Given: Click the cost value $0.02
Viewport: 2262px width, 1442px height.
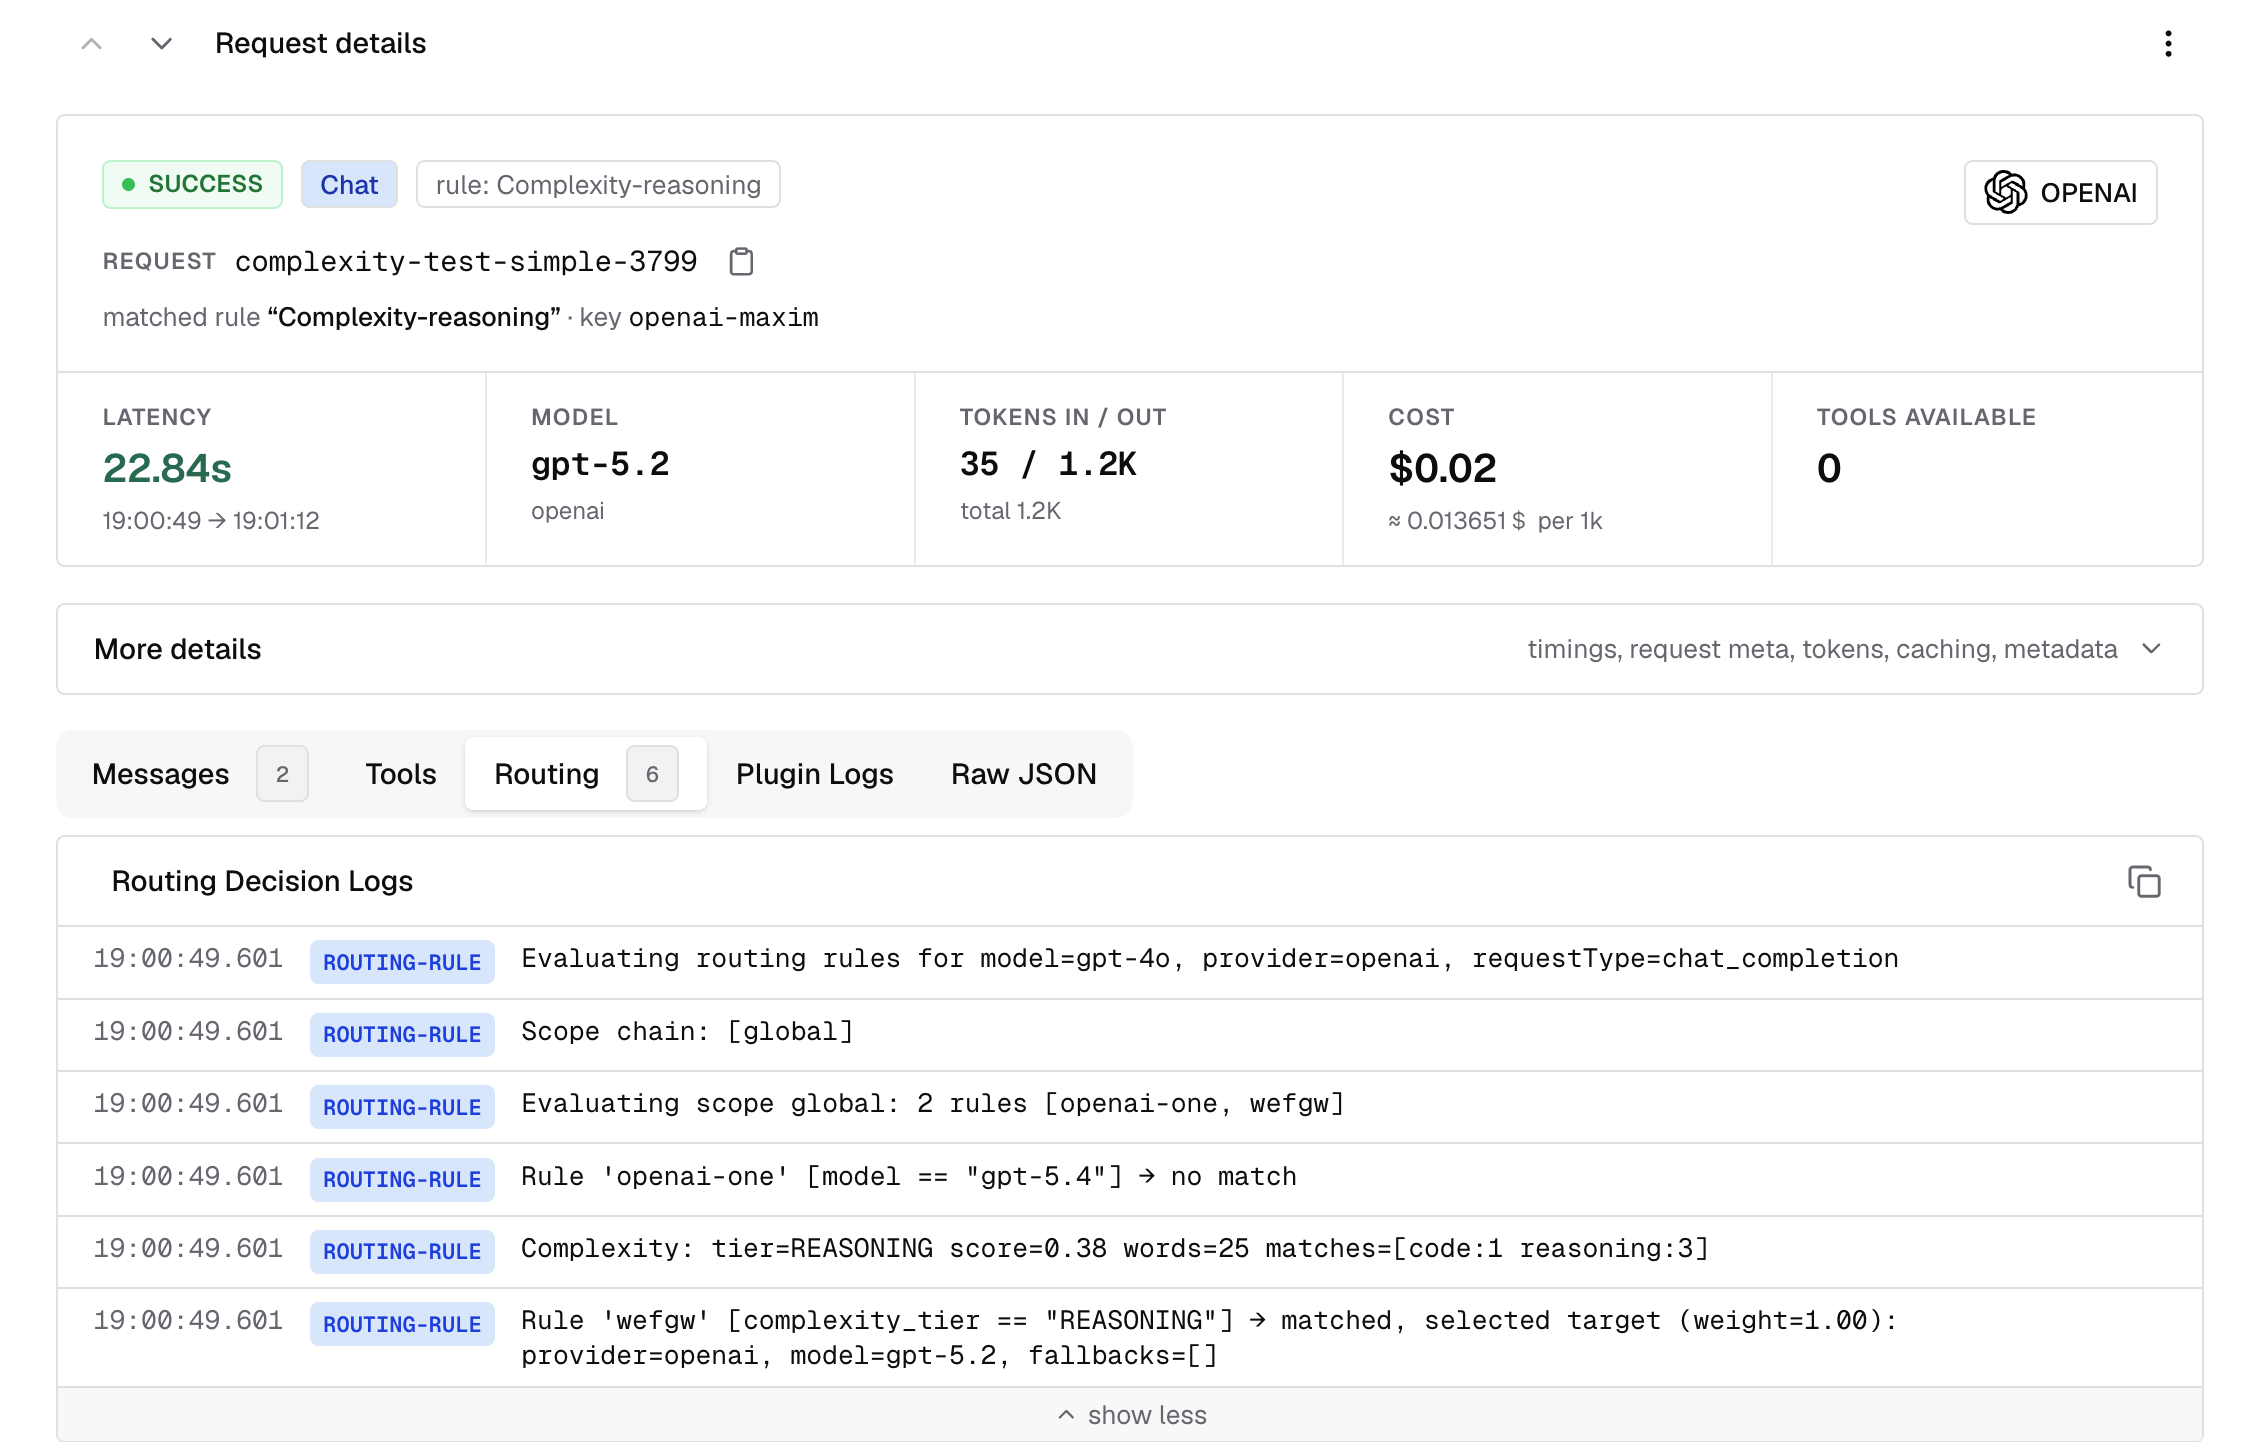Looking at the screenshot, I should coord(1442,468).
